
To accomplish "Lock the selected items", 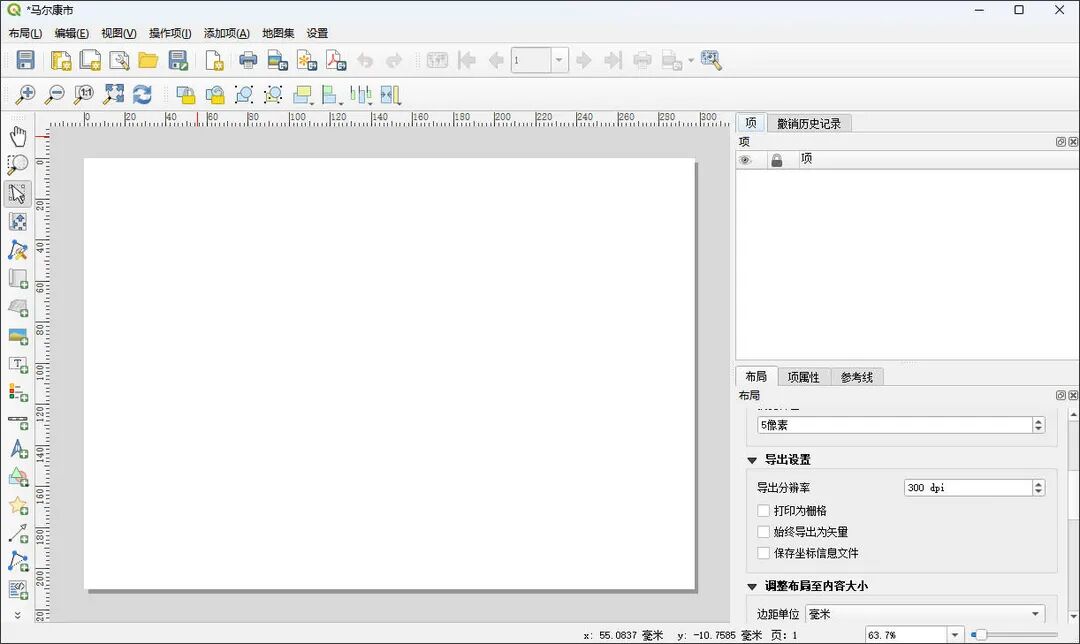I will click(x=185, y=94).
